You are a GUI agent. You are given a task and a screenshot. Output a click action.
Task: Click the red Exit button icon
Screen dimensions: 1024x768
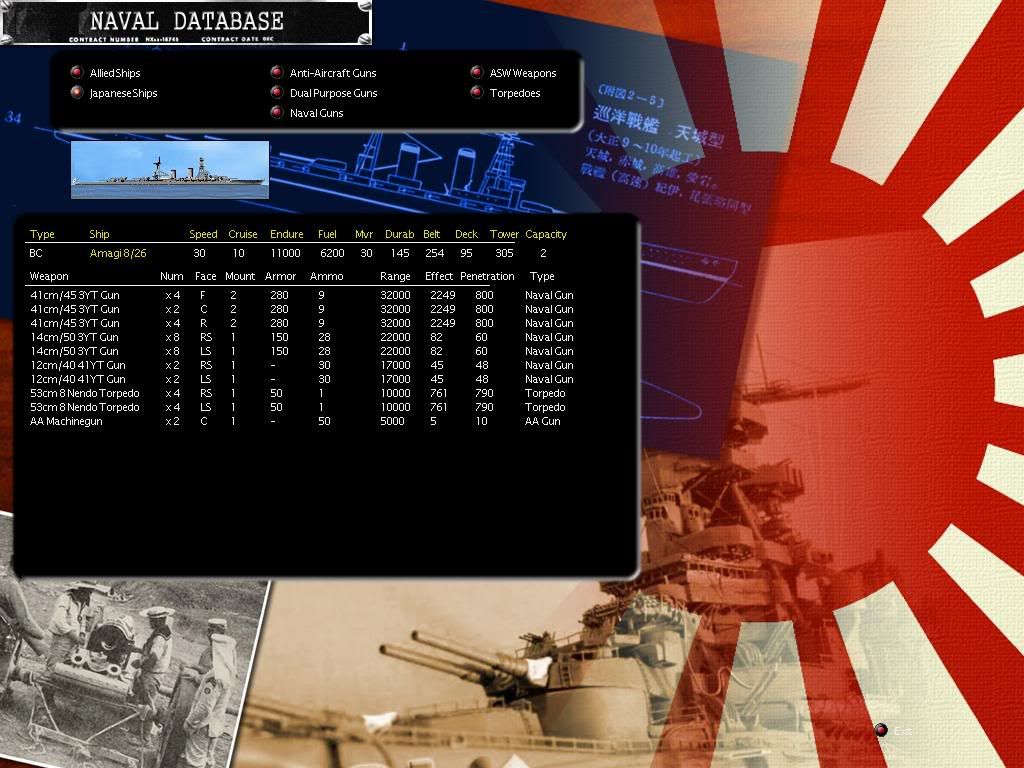pyautogui.click(x=881, y=730)
